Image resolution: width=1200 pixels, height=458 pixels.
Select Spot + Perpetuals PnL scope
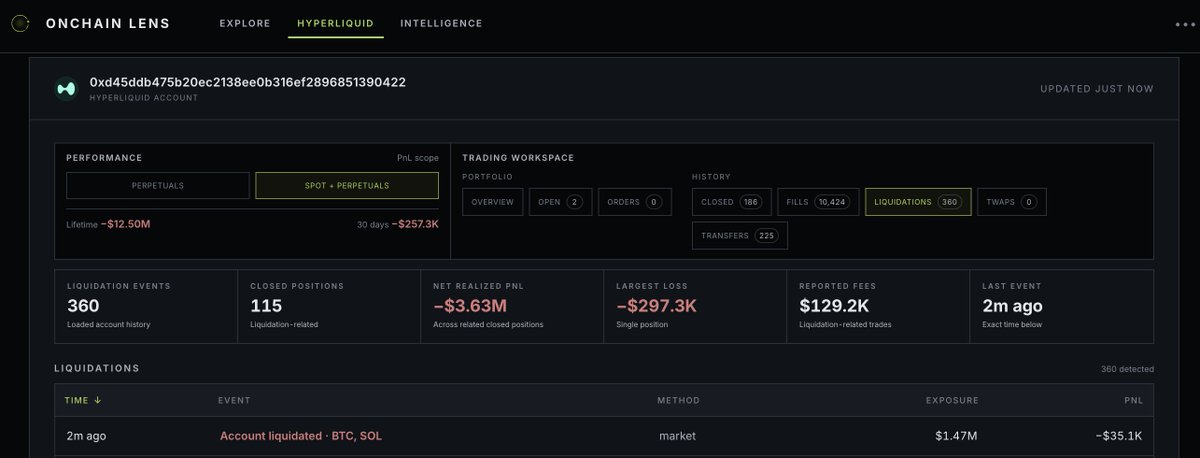click(347, 186)
